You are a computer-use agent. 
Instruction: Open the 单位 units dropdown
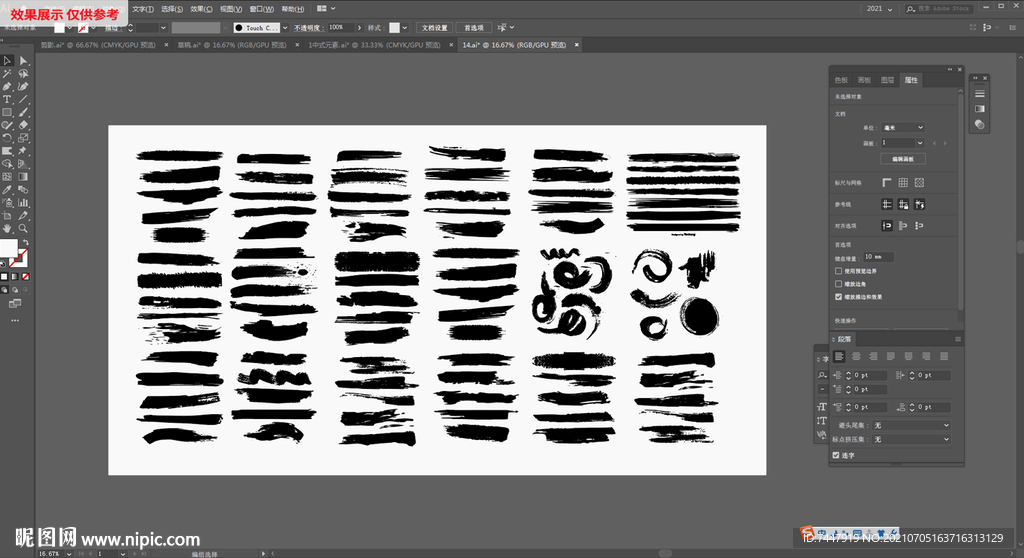[905, 128]
